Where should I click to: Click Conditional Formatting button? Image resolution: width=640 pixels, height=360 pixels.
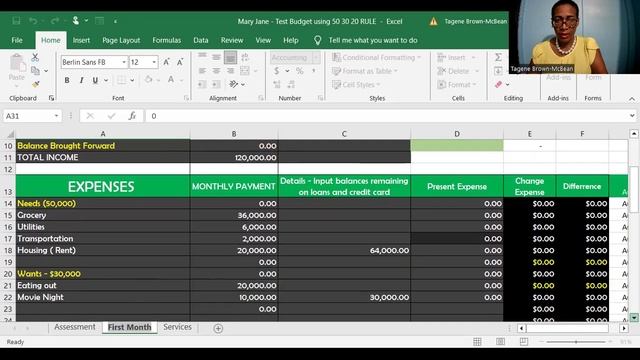(376, 58)
